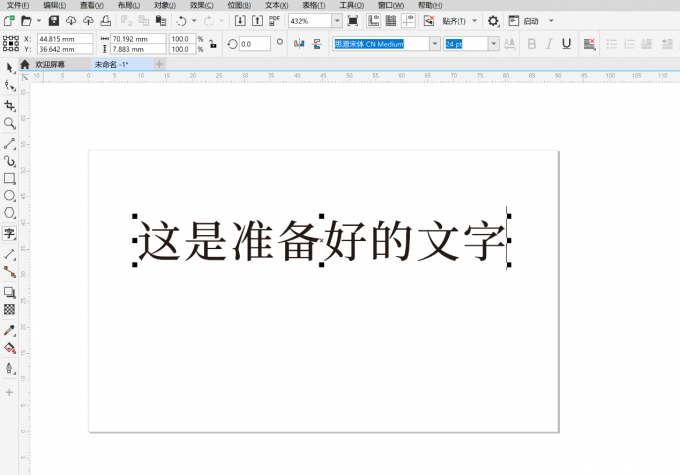
Task: Click the Export icon
Action: [257, 21]
